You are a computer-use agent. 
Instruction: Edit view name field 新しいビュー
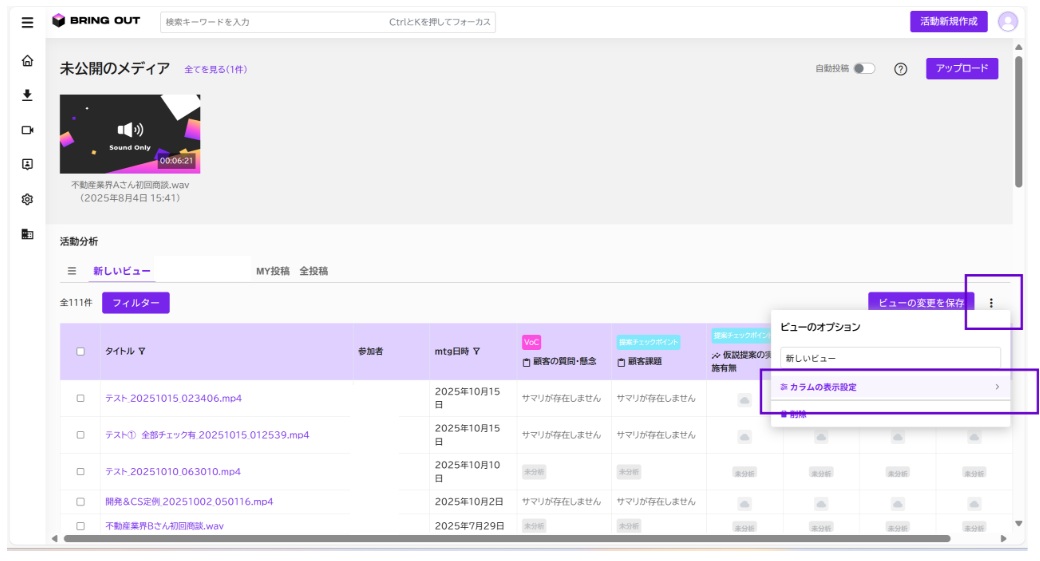click(x=890, y=358)
